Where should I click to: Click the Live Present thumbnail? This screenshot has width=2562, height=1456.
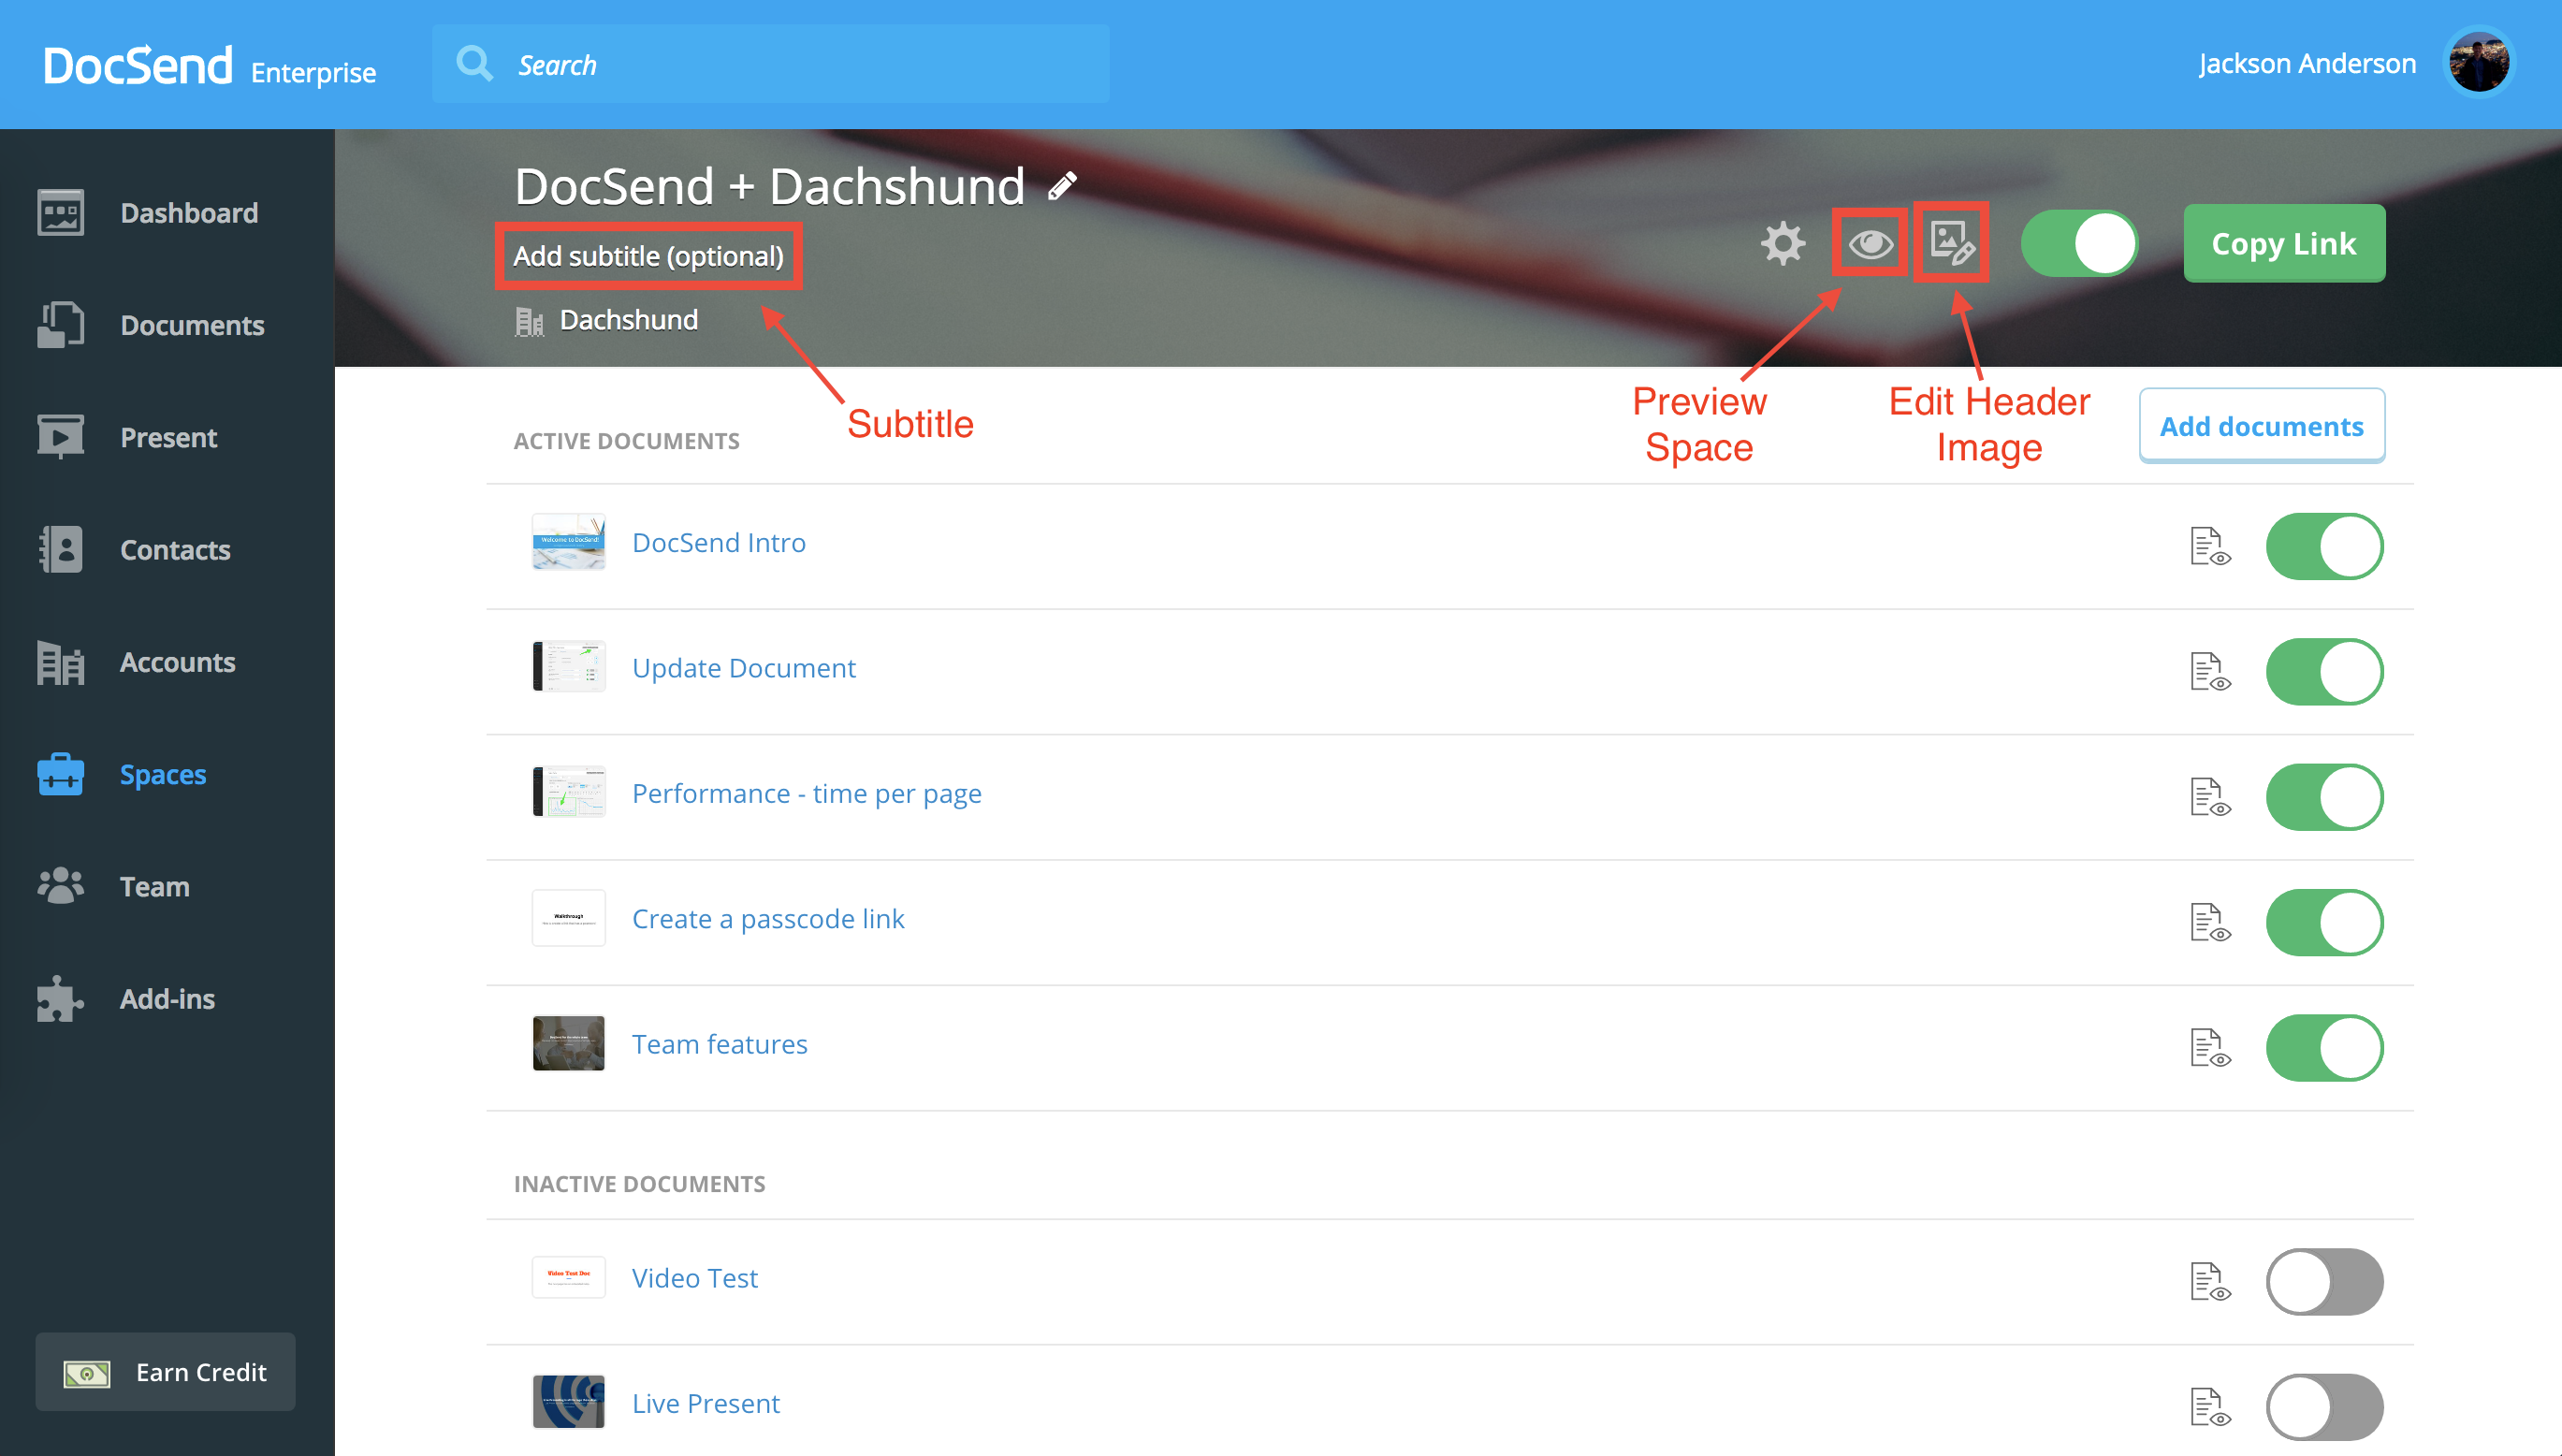[x=568, y=1402]
